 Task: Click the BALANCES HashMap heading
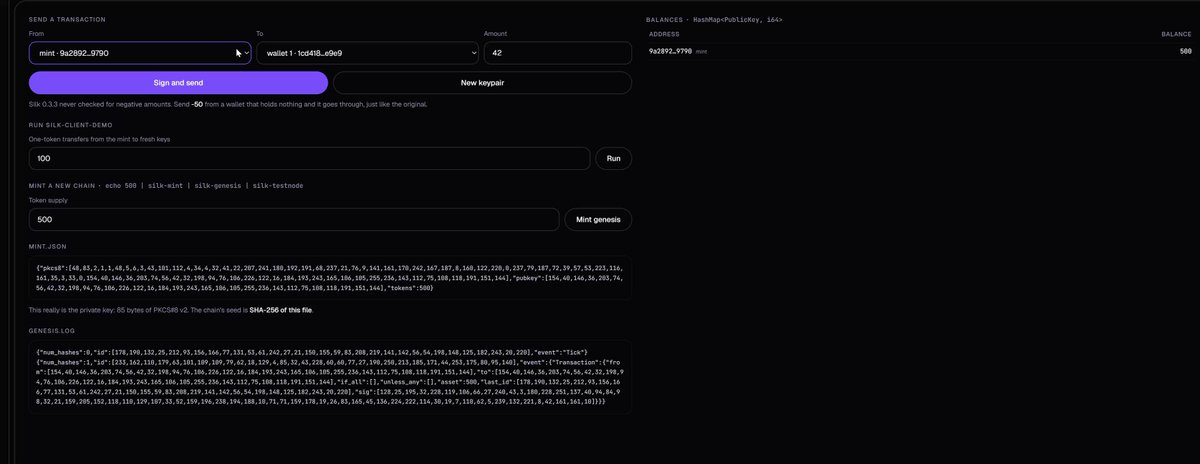(716, 19)
